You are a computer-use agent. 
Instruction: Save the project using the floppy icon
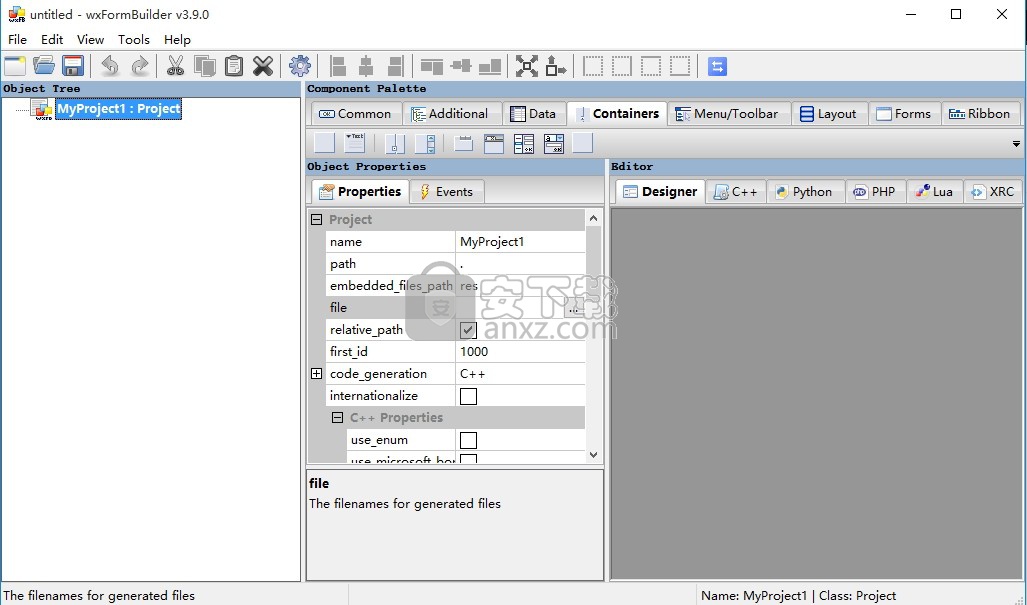[73, 66]
